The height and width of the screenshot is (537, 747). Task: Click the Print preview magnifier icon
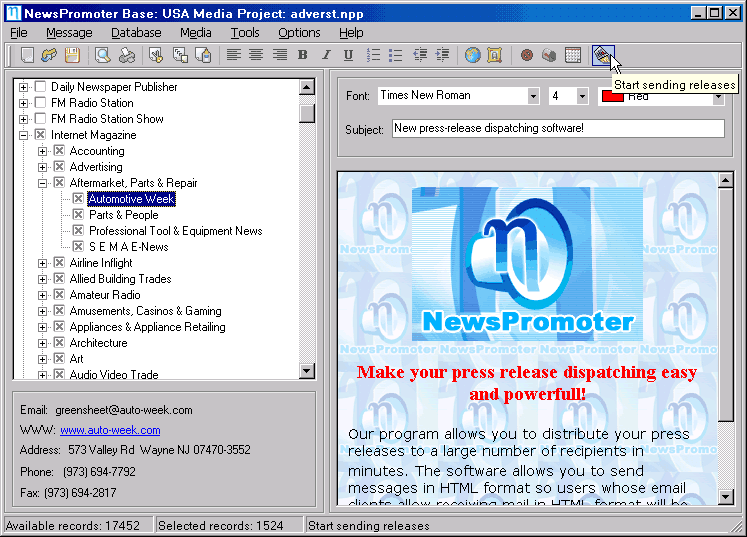click(102, 55)
